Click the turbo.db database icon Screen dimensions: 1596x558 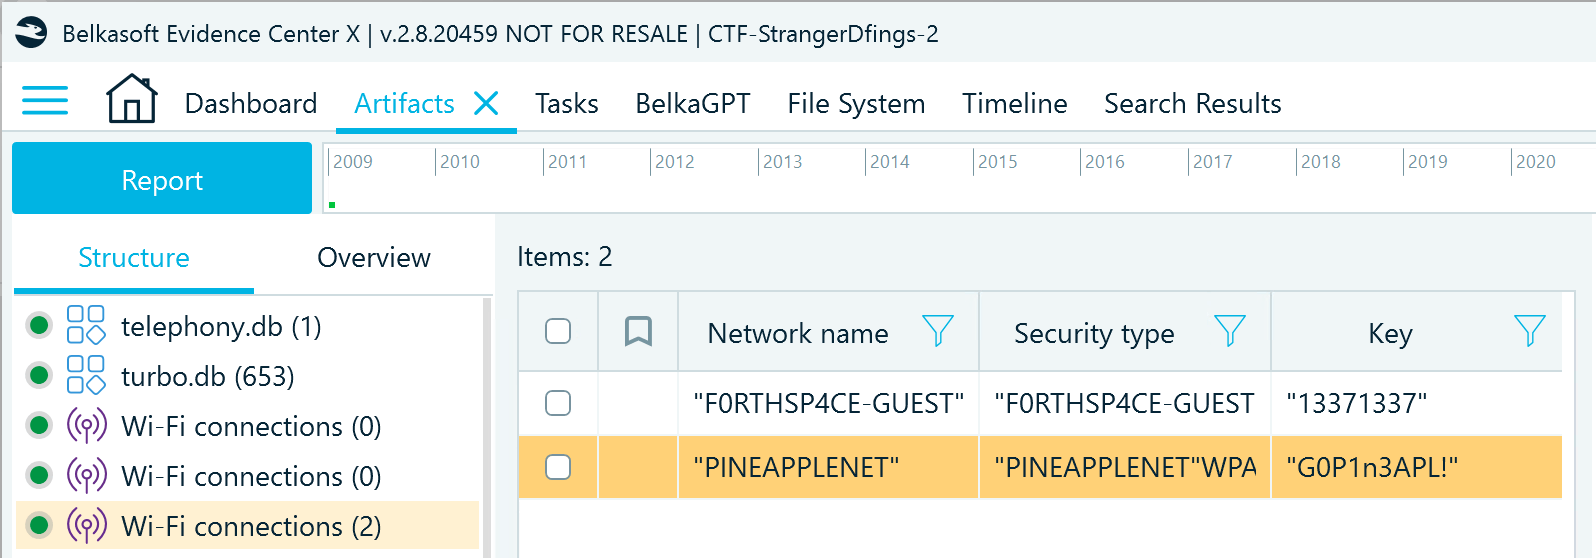coord(86,376)
